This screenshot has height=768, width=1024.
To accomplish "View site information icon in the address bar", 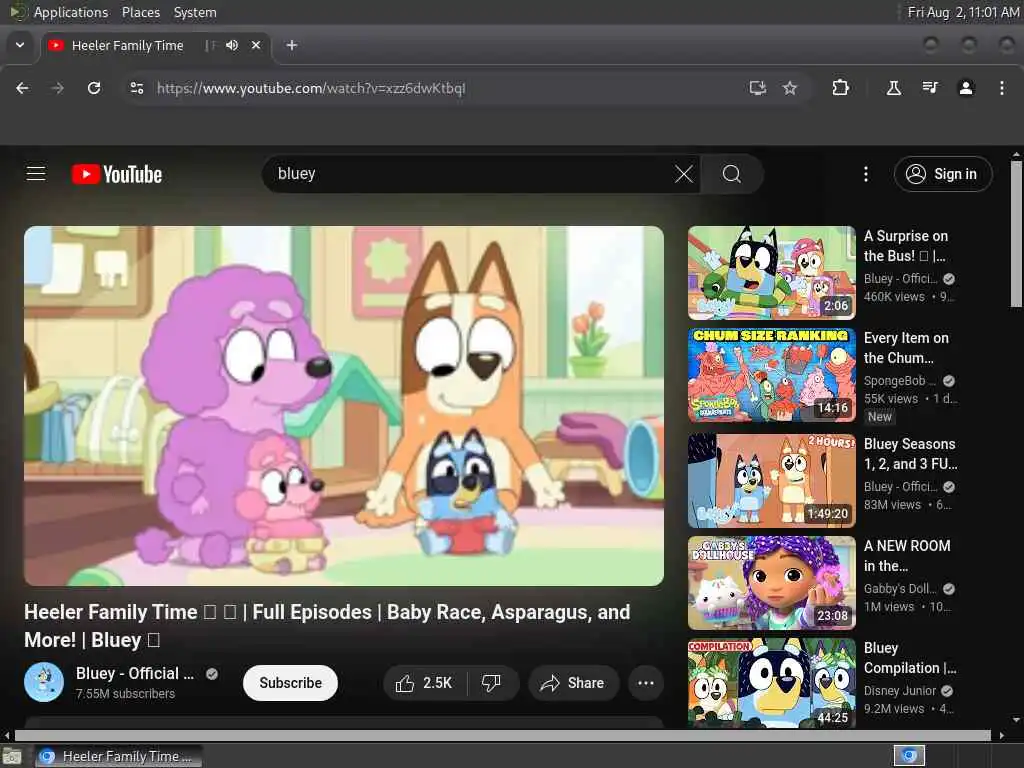I will click(136, 88).
